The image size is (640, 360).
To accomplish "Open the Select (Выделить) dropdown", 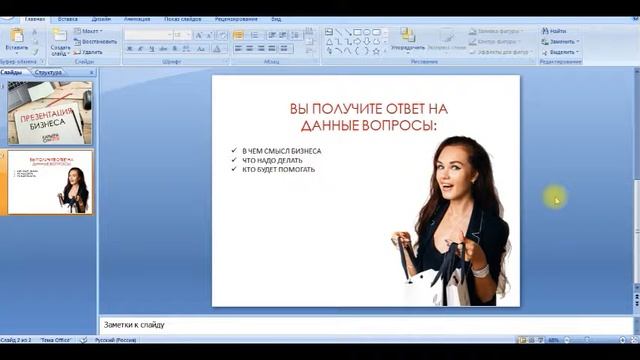I will pos(560,52).
